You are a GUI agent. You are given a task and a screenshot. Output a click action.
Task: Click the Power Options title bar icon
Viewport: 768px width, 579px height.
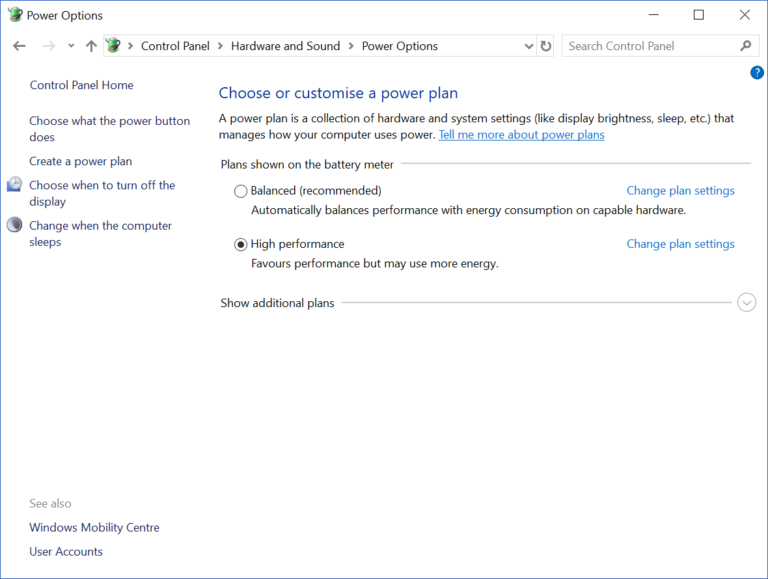pos(14,15)
